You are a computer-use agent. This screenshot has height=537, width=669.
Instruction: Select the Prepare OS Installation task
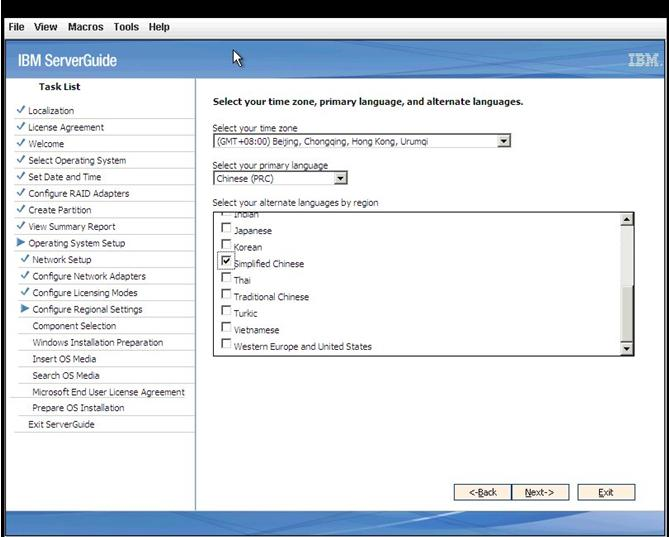(79, 408)
